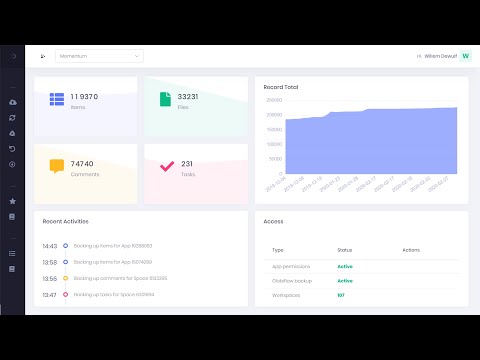This screenshot has width=480, height=360.
Task: Click the sync arrows icon in sidebar
Action: pos(12,118)
